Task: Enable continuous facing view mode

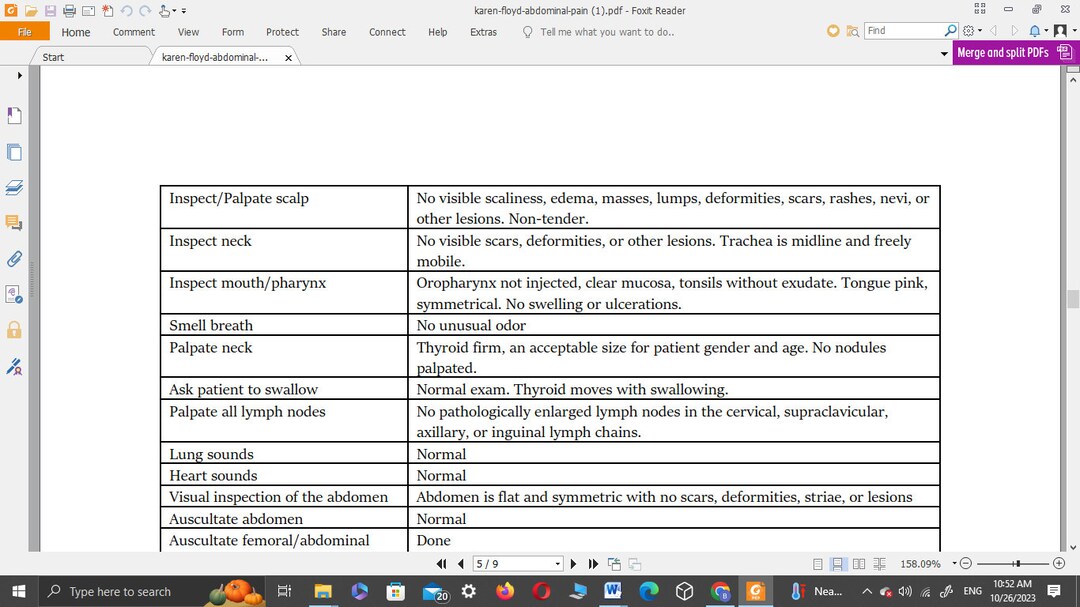Action: 880,564
